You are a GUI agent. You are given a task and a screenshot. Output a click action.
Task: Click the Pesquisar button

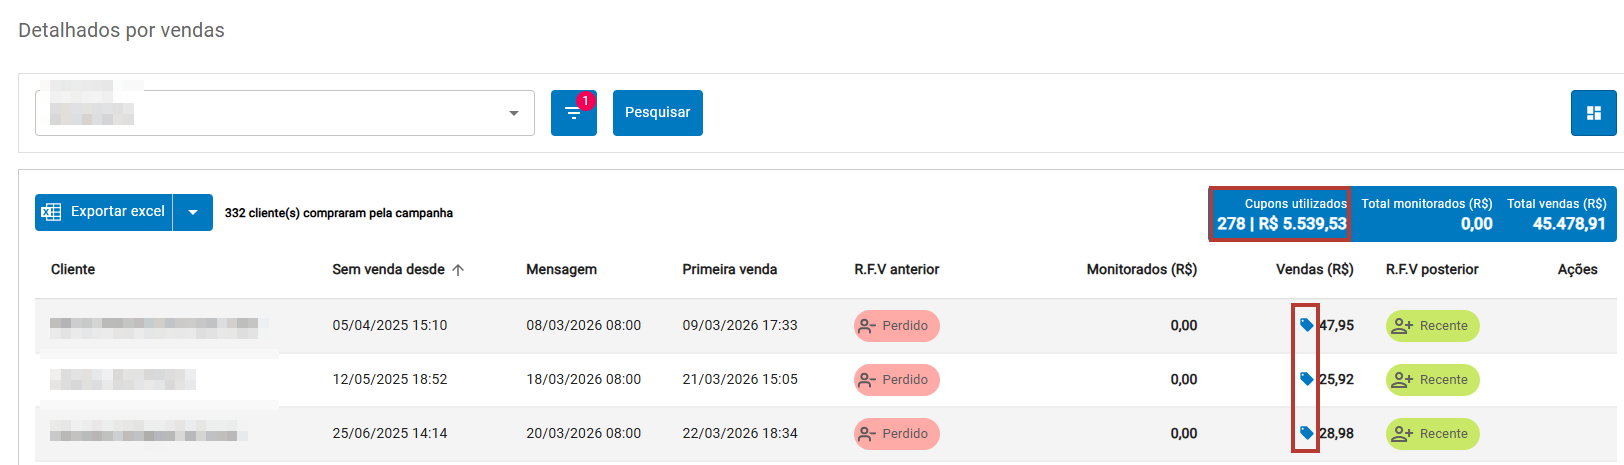(x=658, y=113)
